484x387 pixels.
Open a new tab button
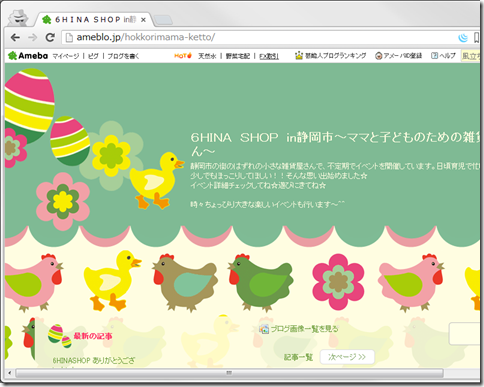(x=163, y=20)
